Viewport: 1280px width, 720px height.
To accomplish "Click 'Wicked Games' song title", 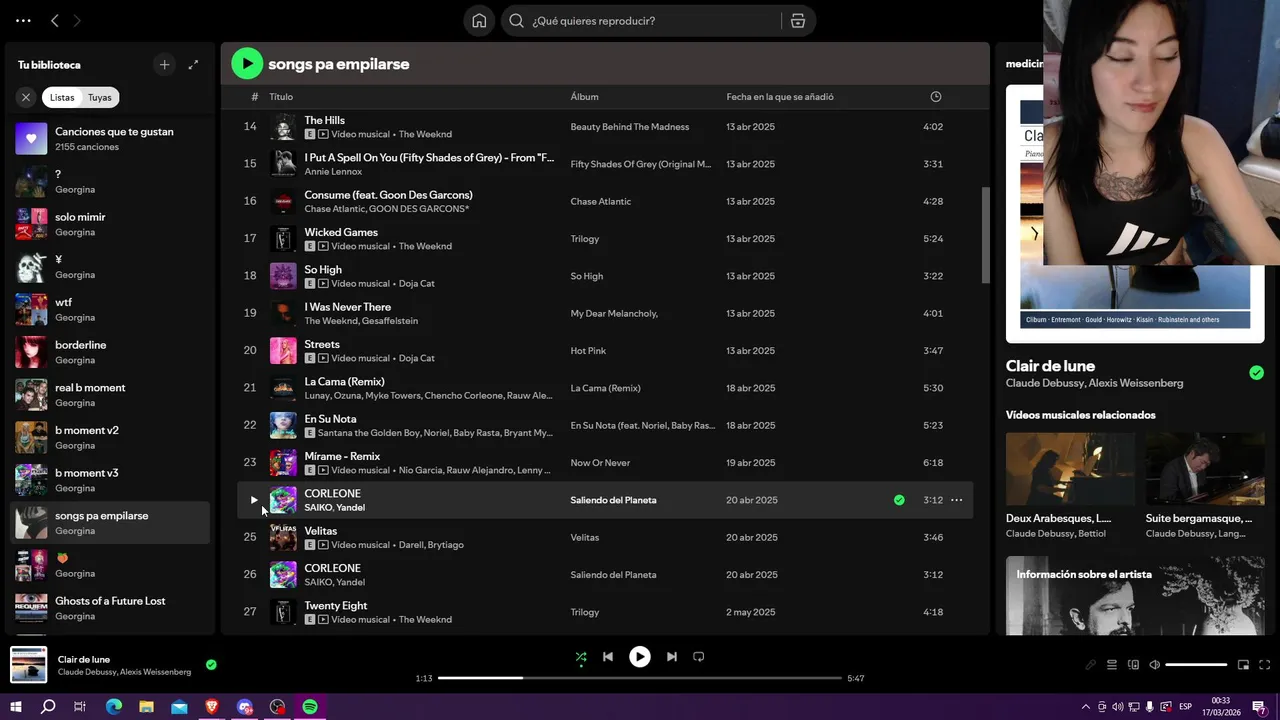I will click(341, 232).
